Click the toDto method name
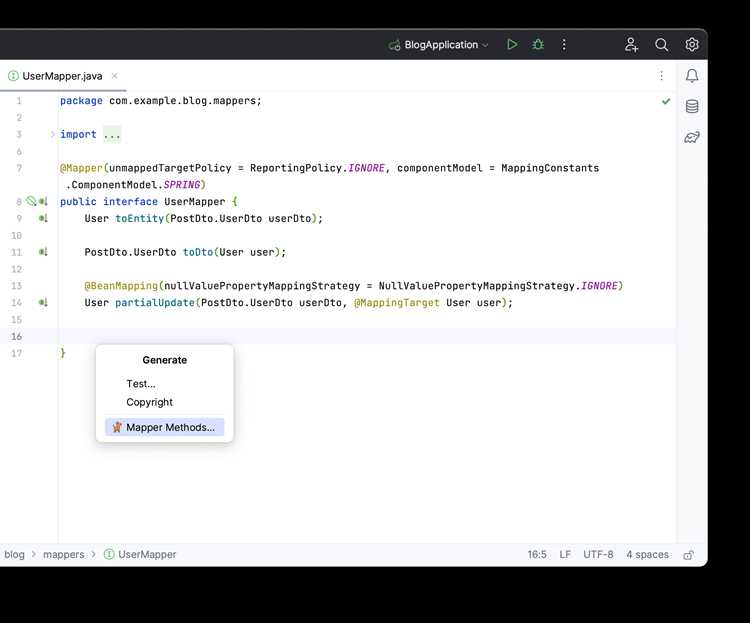 (198, 252)
